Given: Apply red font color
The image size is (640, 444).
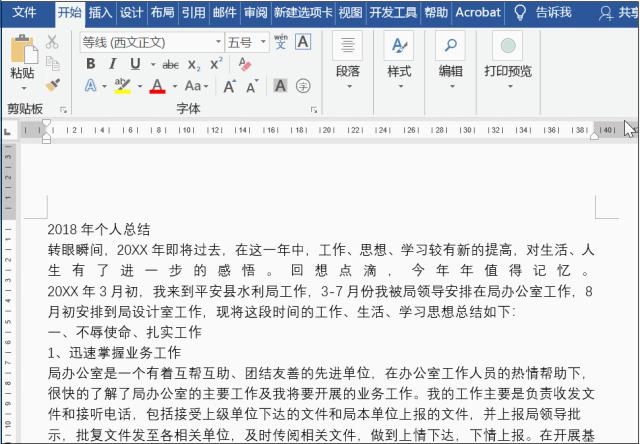Looking at the screenshot, I should (158, 86).
